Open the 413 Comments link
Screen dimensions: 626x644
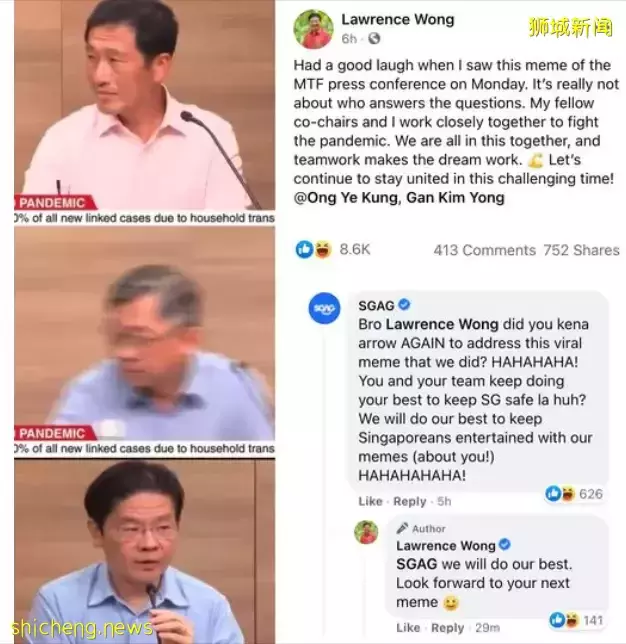pos(484,250)
